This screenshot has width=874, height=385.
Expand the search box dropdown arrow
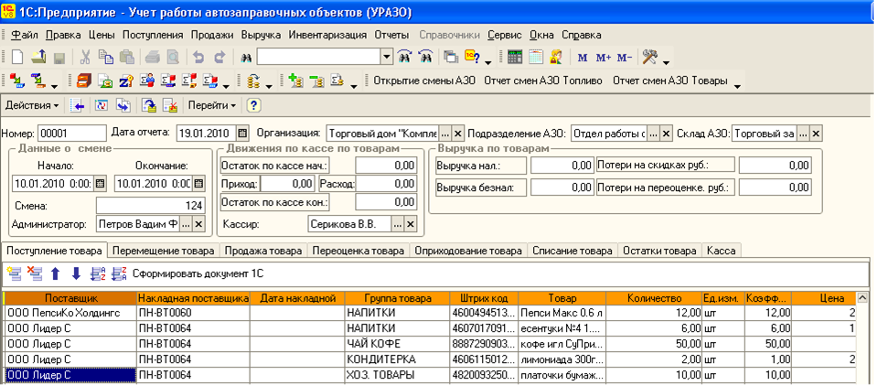click(387, 56)
